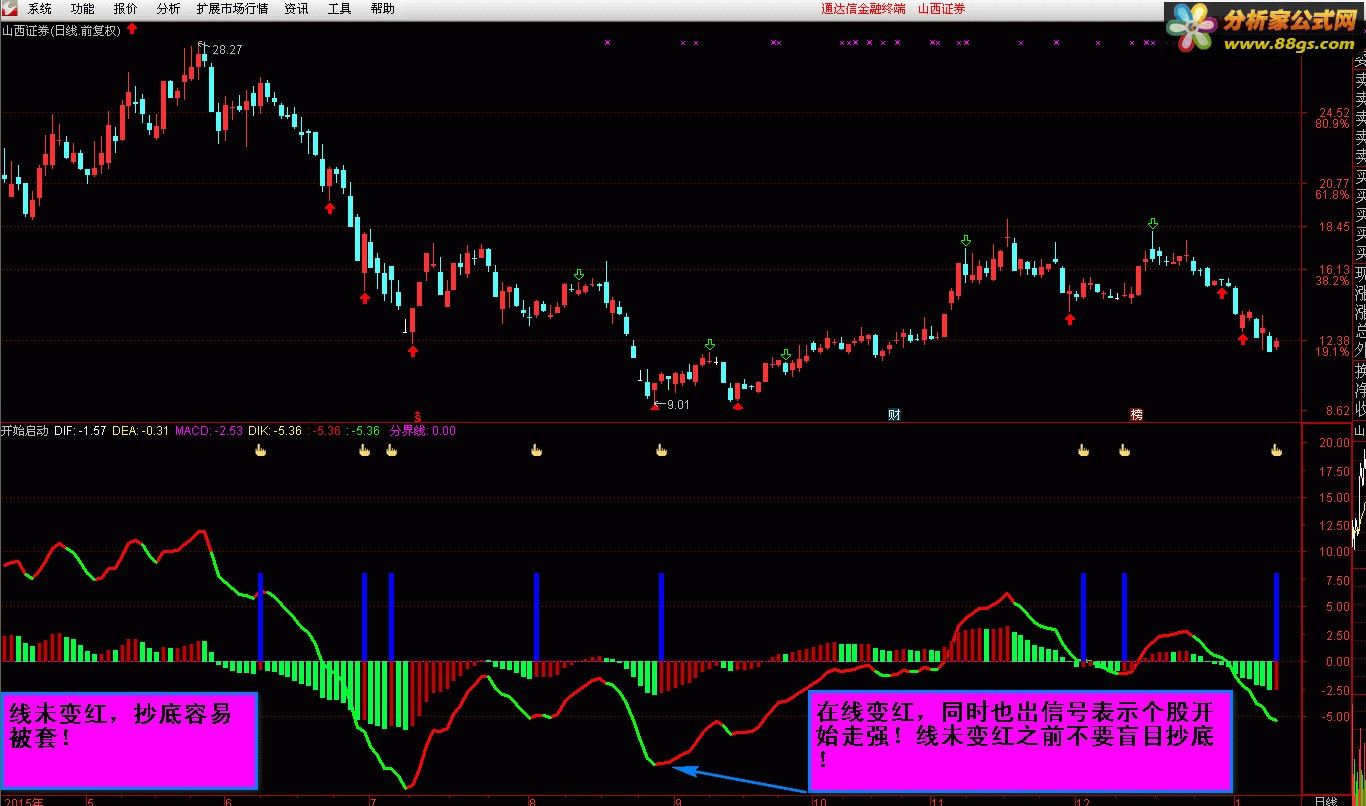This screenshot has width=1366, height=806.
Task: Click the rightmost red up-arrow buy signal
Action: pos(1242,338)
